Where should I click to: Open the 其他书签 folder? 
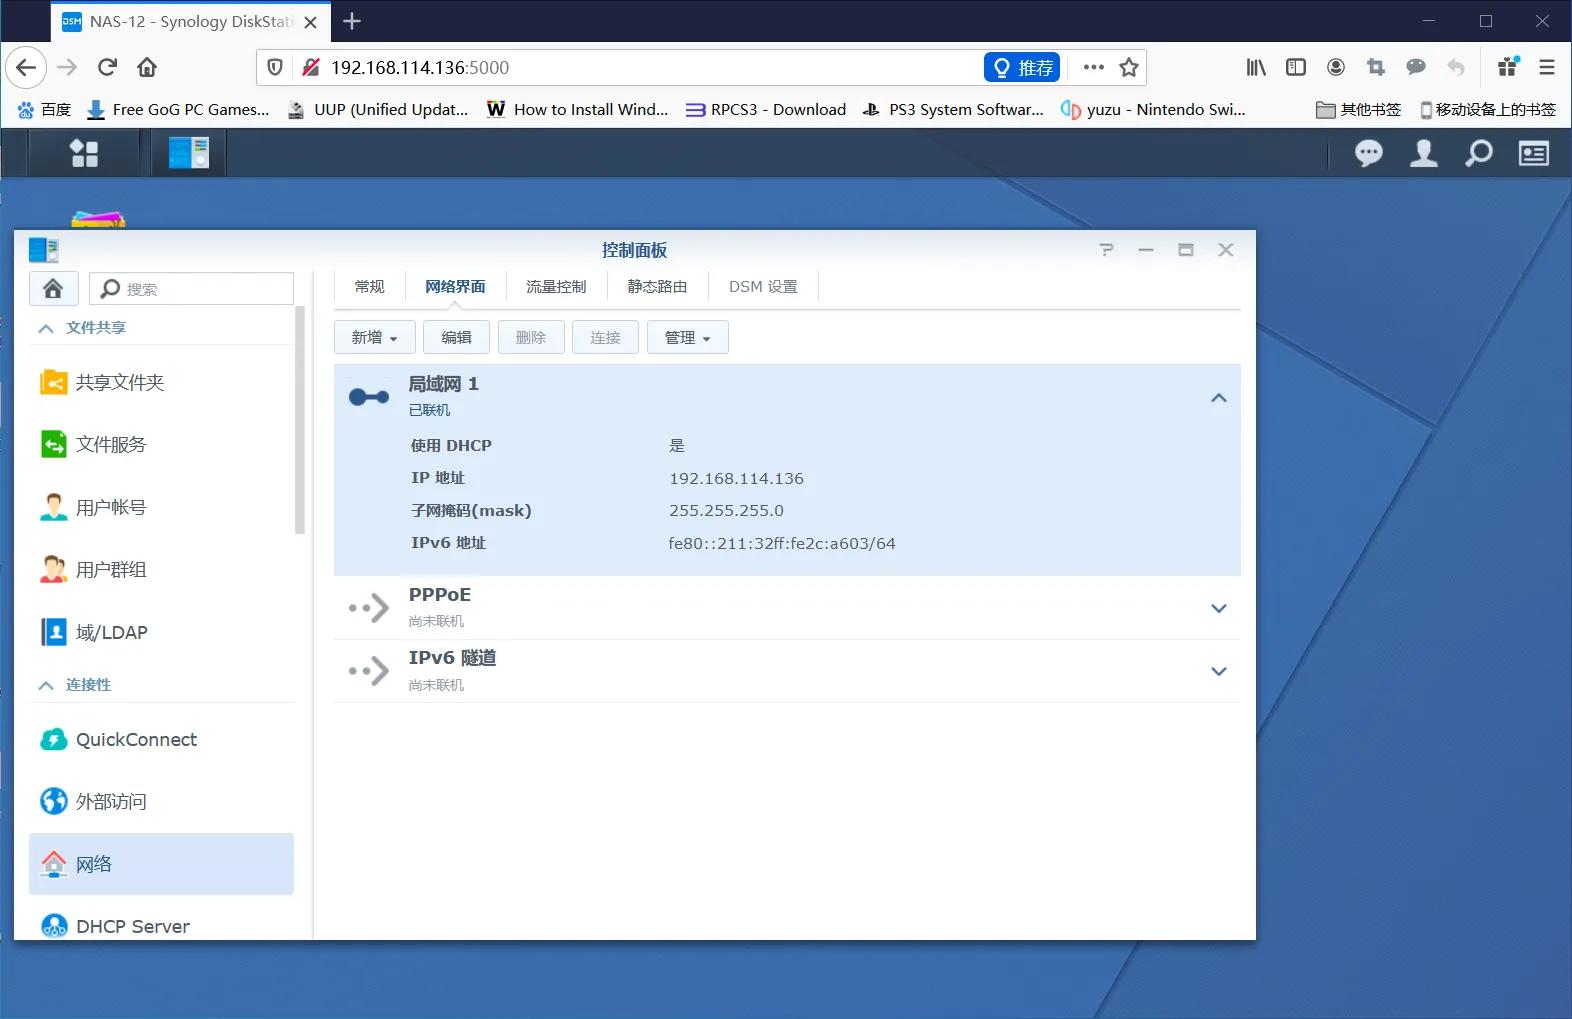pyautogui.click(x=1358, y=109)
